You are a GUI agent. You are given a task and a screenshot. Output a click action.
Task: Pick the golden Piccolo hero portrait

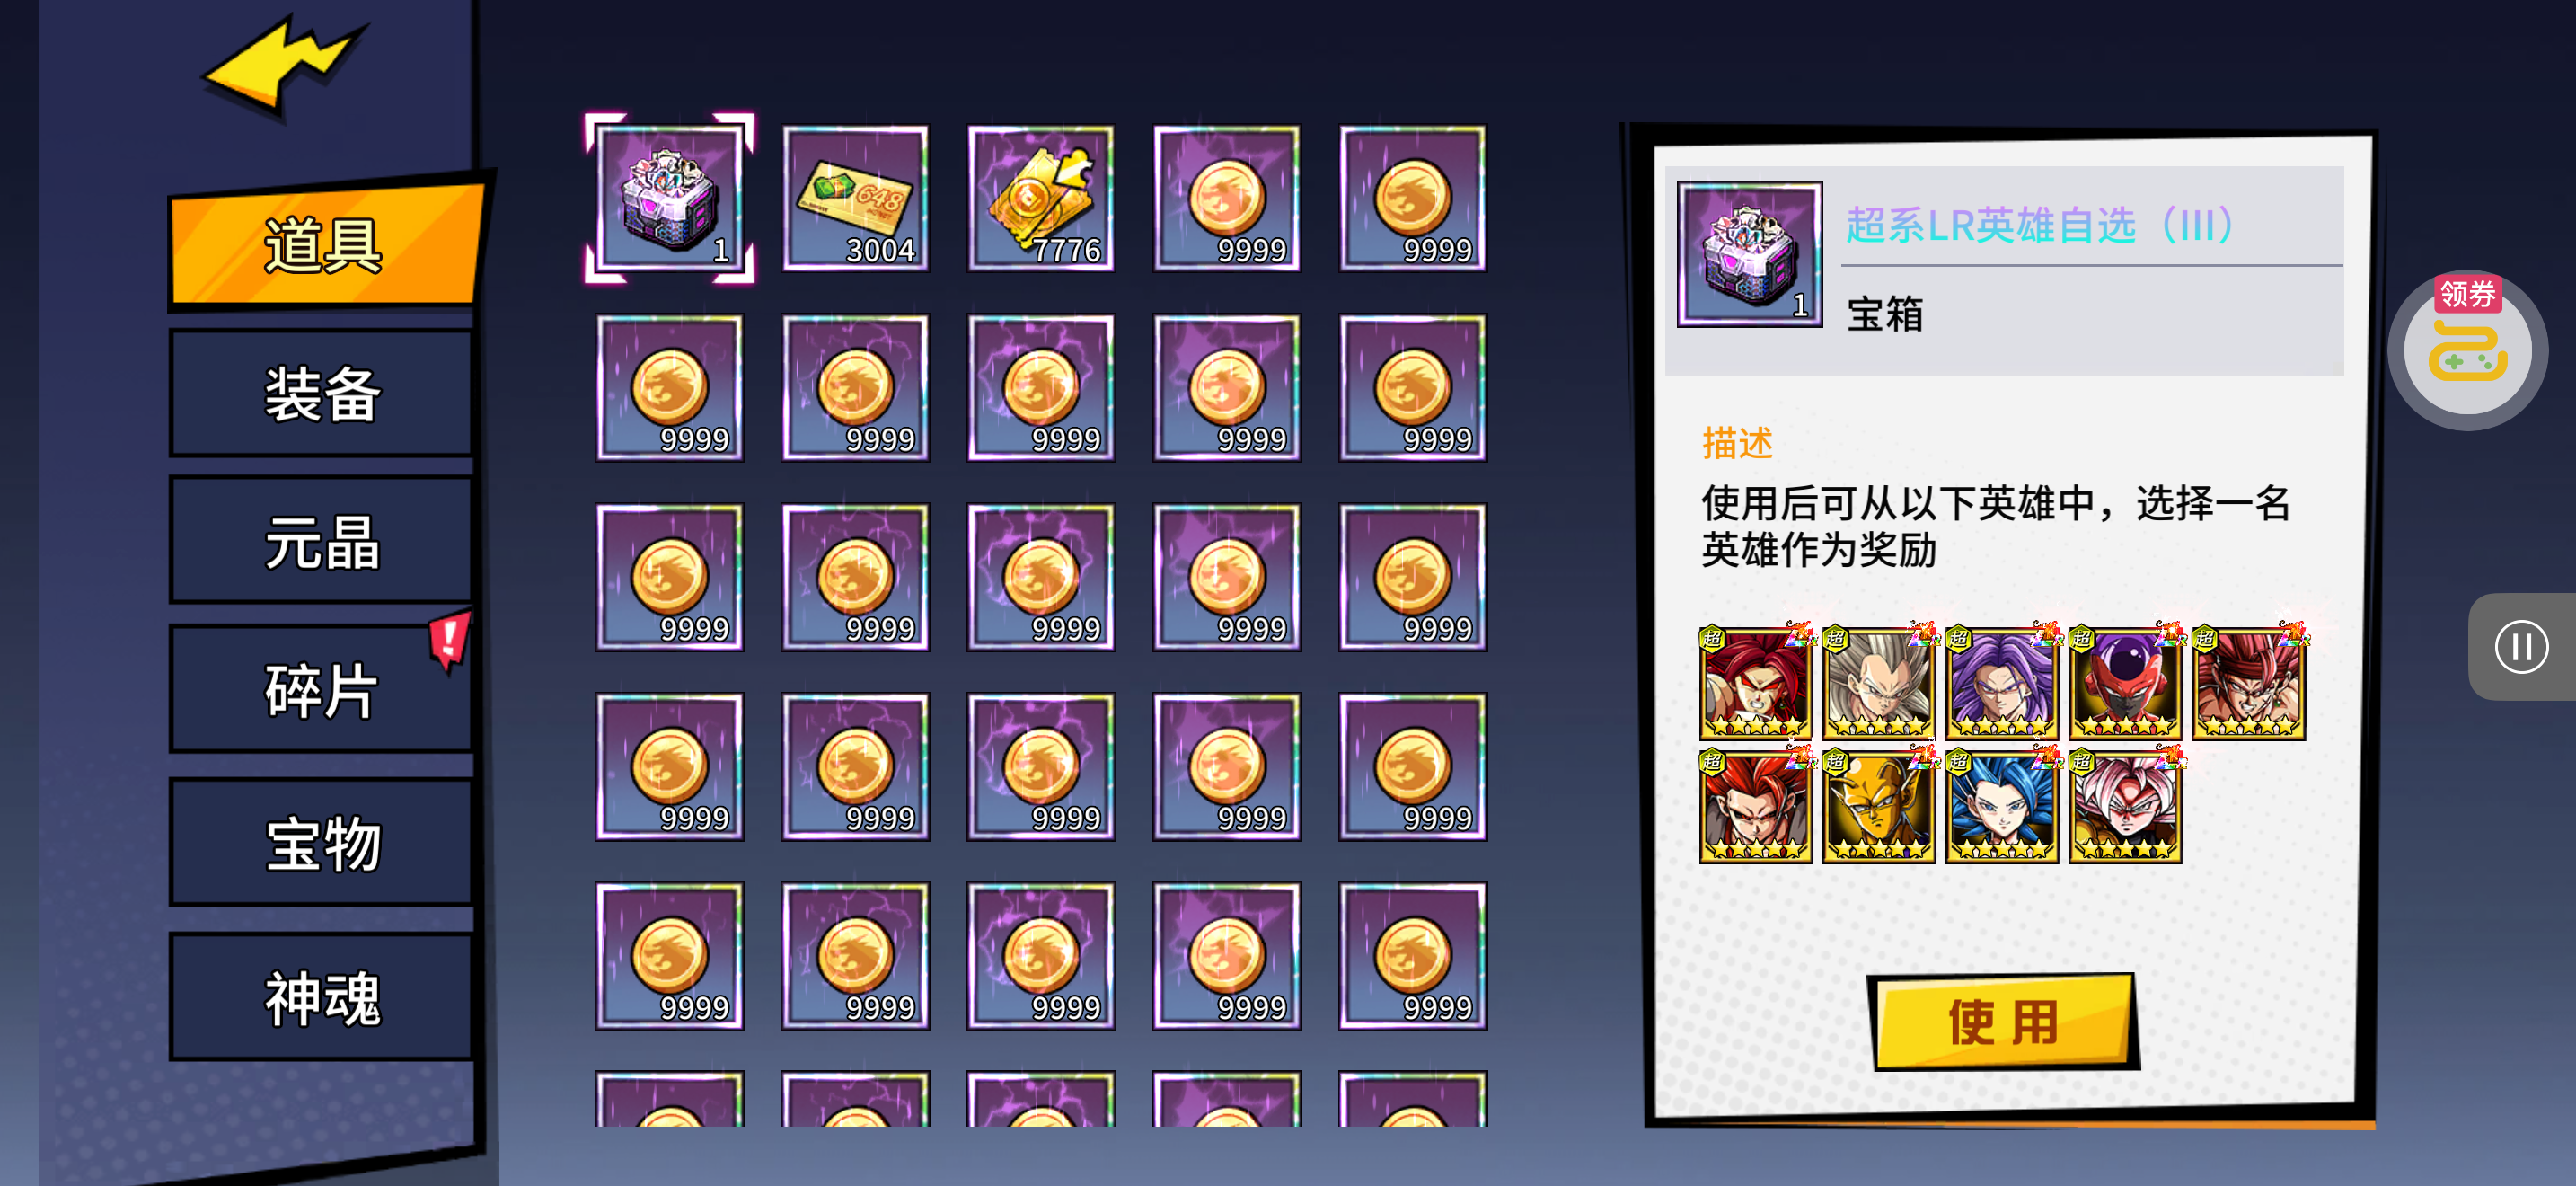tap(1879, 807)
